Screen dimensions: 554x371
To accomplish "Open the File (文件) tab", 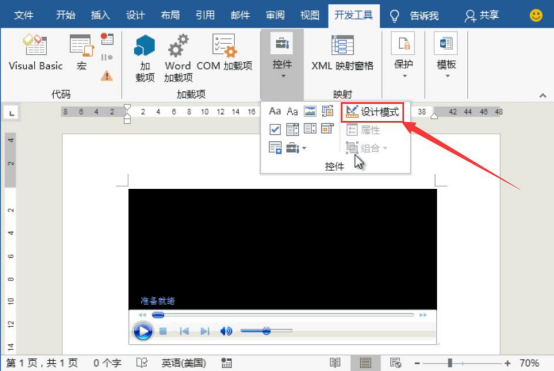I will [24, 15].
